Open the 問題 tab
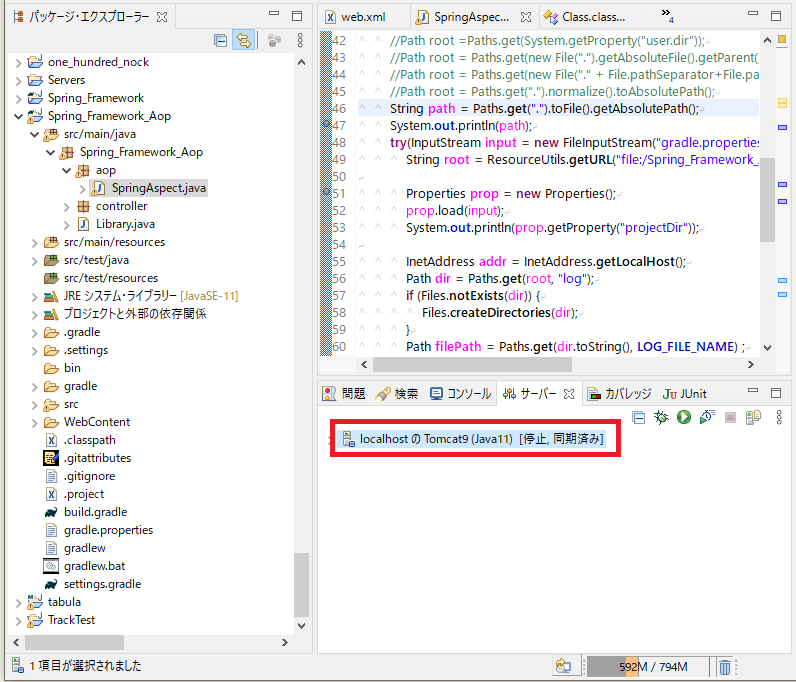The image size is (796, 682). 344,394
